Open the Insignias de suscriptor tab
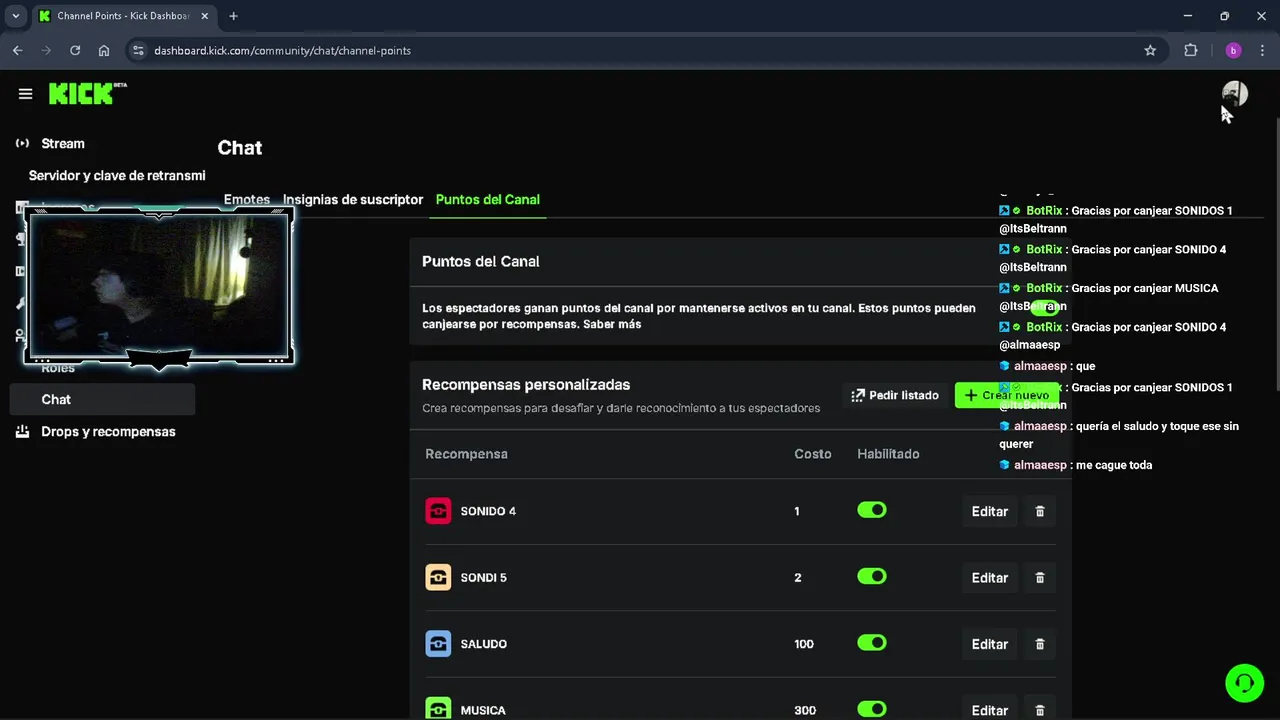1280x720 pixels. pos(353,199)
